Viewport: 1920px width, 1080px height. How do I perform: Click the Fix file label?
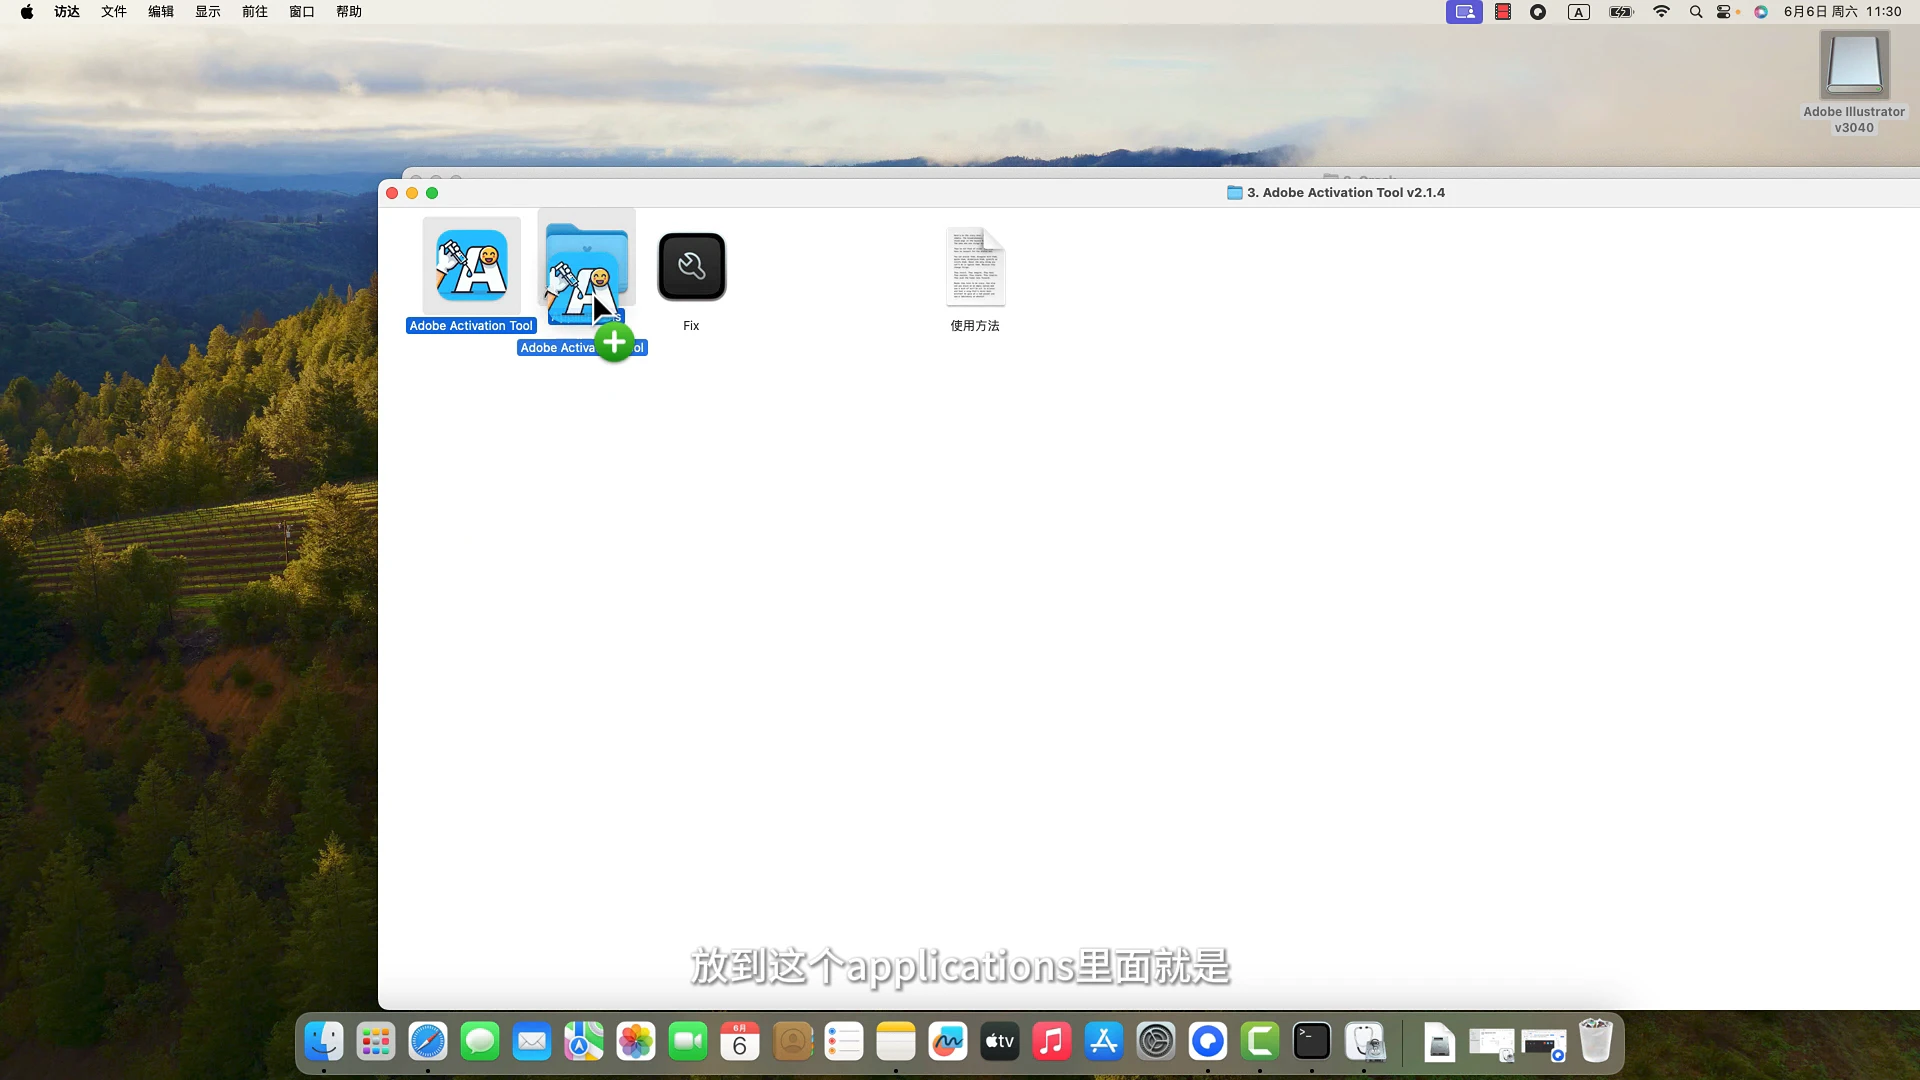pyautogui.click(x=691, y=326)
